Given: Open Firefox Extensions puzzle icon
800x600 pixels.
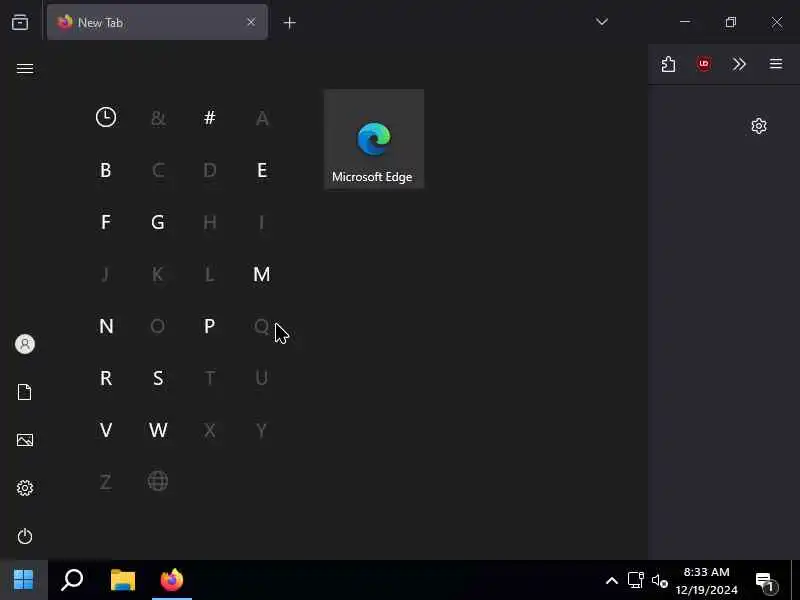Looking at the screenshot, I should (668, 64).
